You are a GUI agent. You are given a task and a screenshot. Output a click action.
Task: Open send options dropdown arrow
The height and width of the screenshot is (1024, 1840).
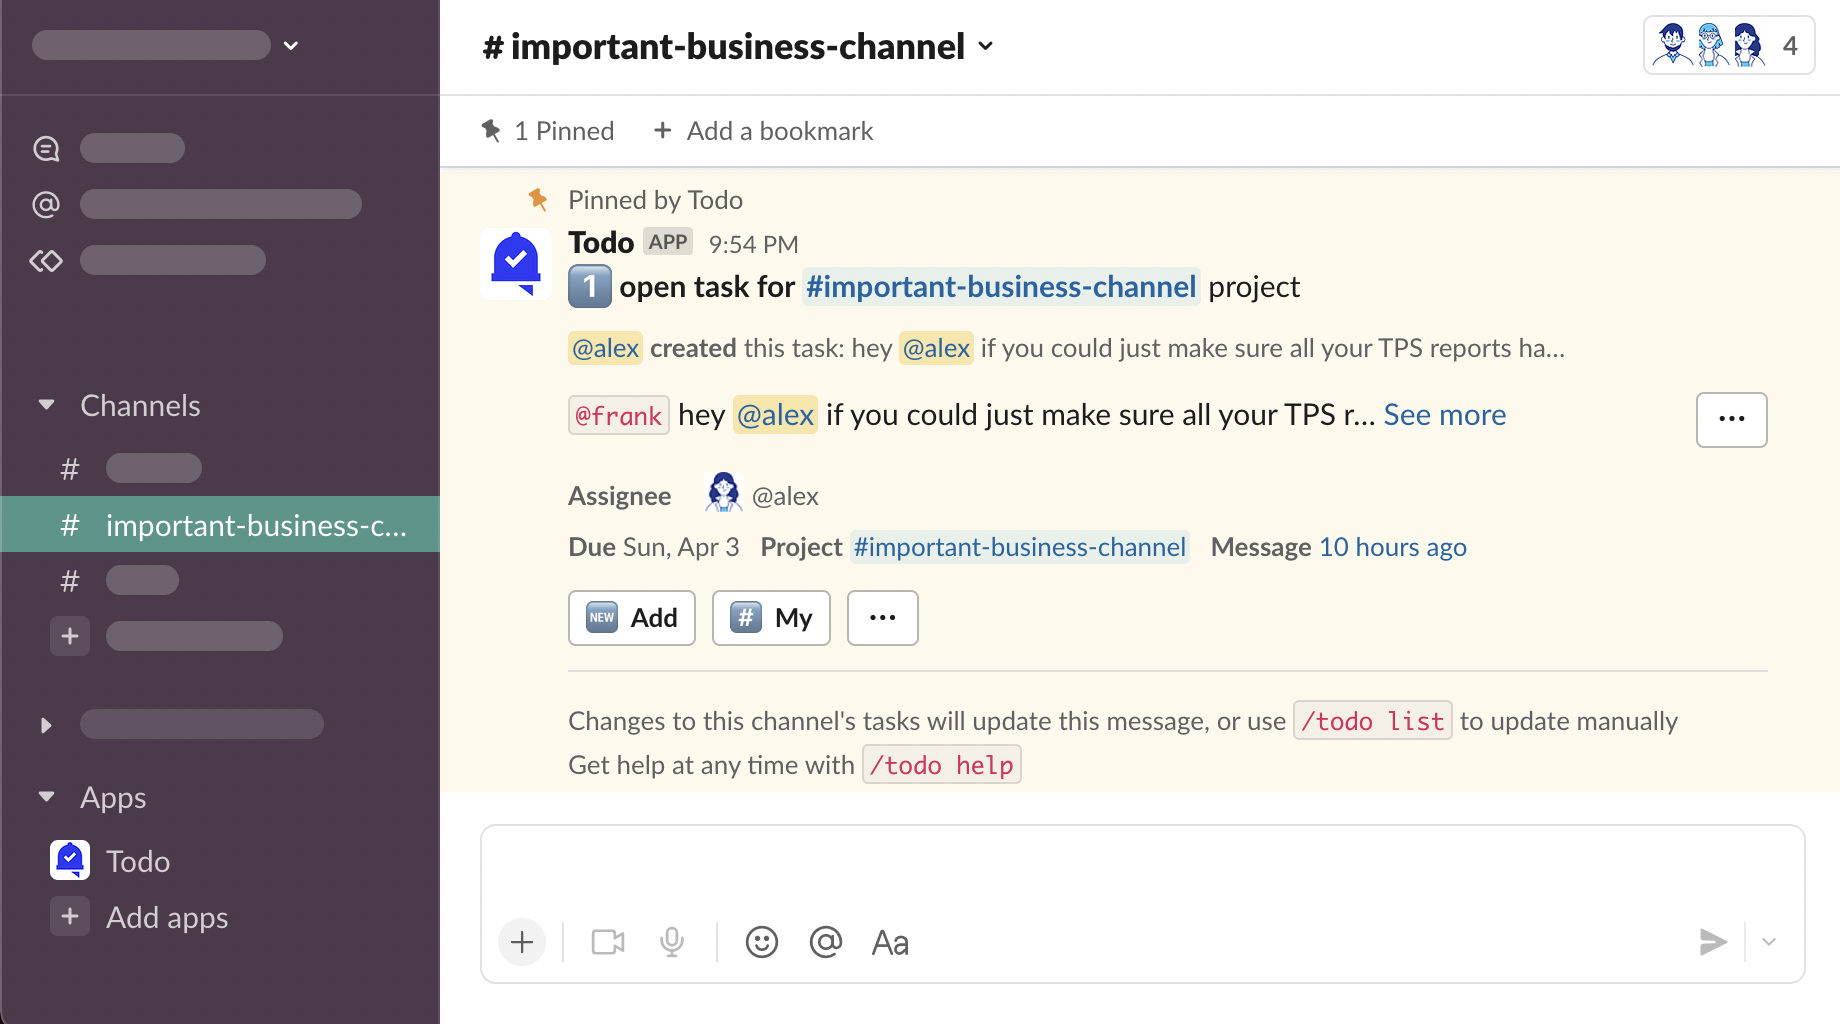pos(1769,942)
